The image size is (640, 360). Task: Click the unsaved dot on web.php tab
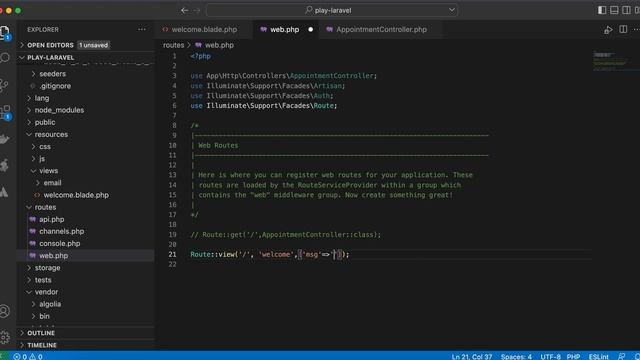(311, 29)
